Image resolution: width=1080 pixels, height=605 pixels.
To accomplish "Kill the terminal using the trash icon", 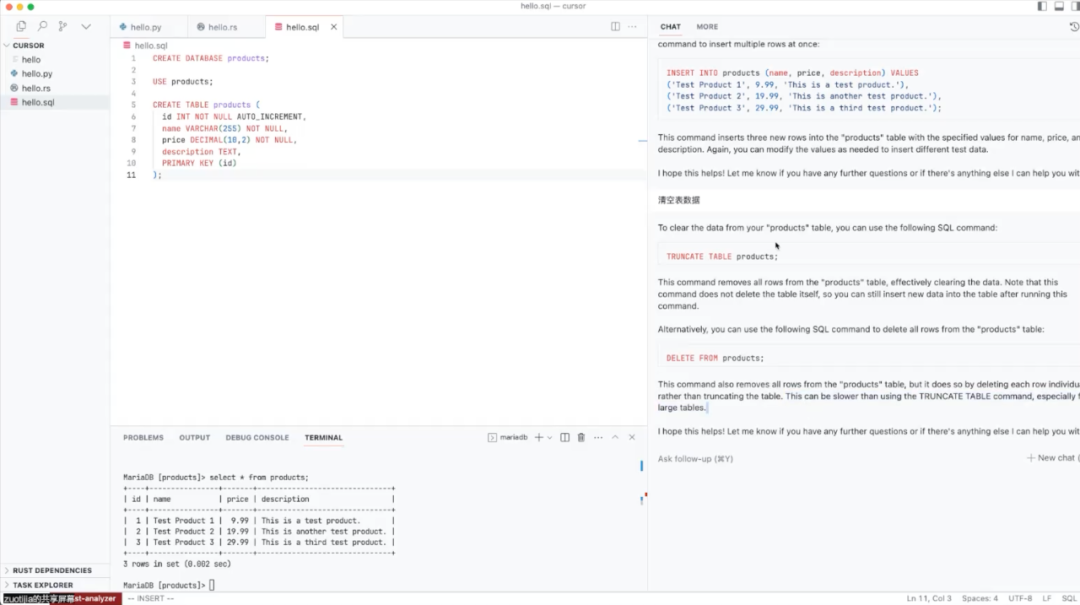I will [x=581, y=437].
